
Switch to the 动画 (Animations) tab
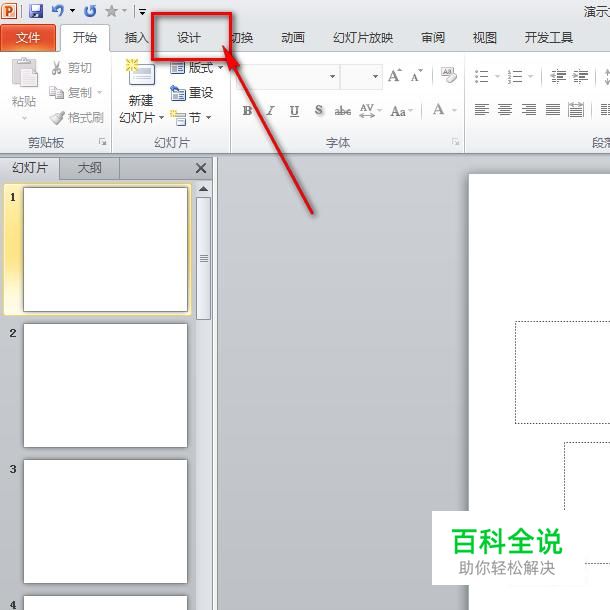[293, 38]
